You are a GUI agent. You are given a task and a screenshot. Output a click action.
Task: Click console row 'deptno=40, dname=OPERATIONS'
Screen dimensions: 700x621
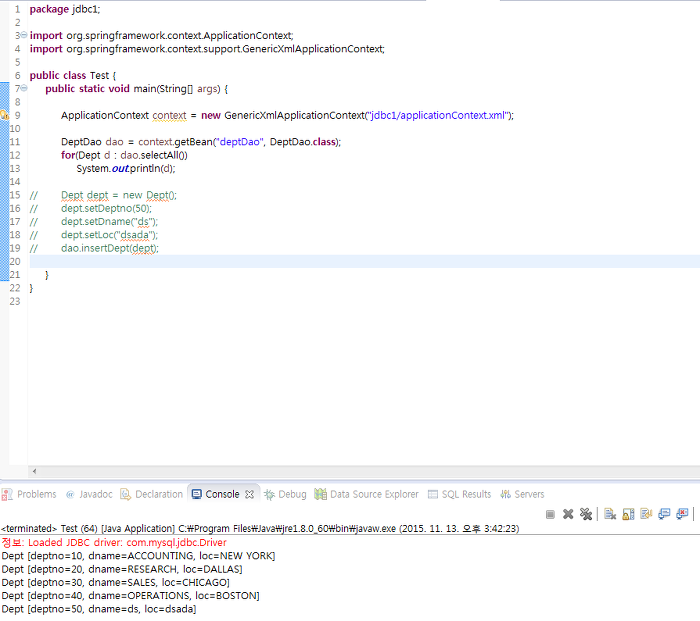[130, 596]
